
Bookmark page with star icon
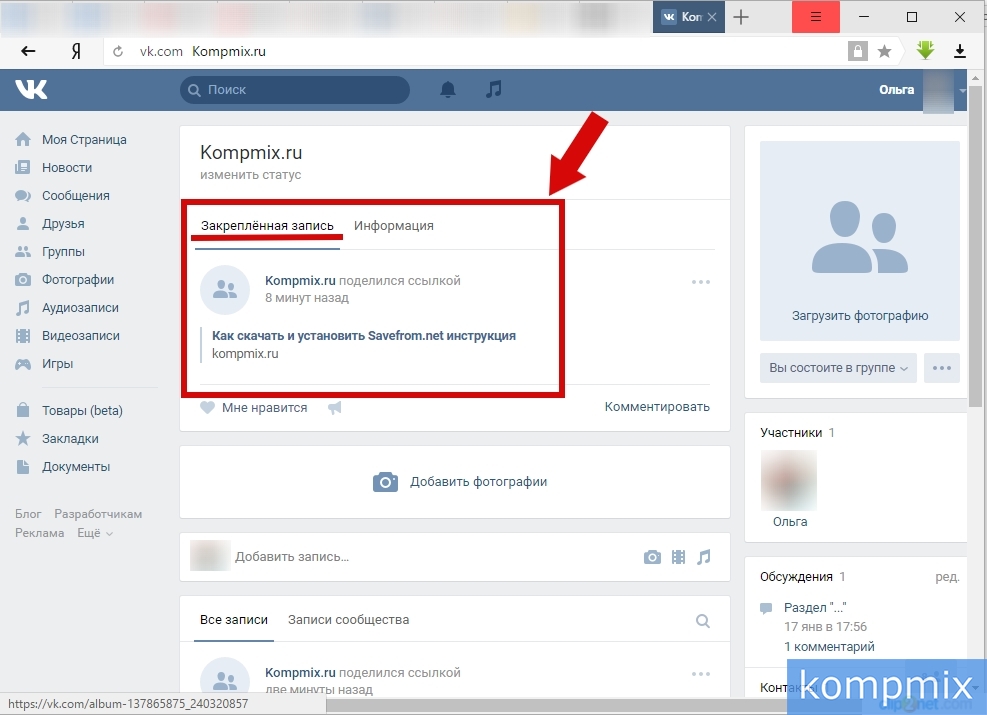(884, 51)
